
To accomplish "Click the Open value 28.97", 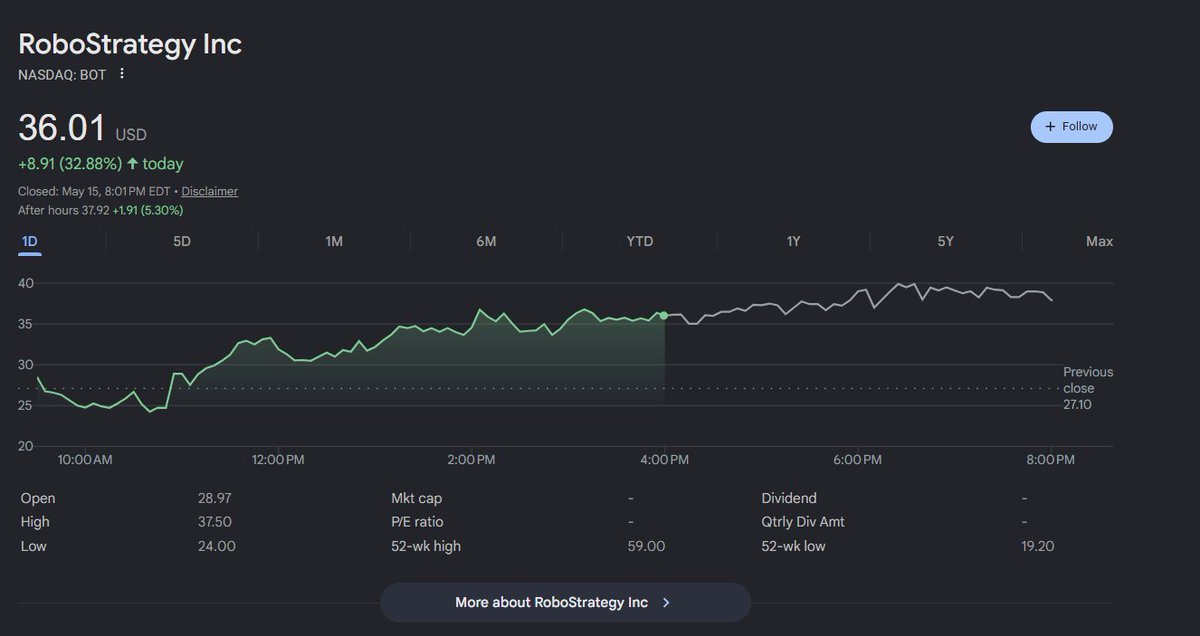I will click(215, 498).
